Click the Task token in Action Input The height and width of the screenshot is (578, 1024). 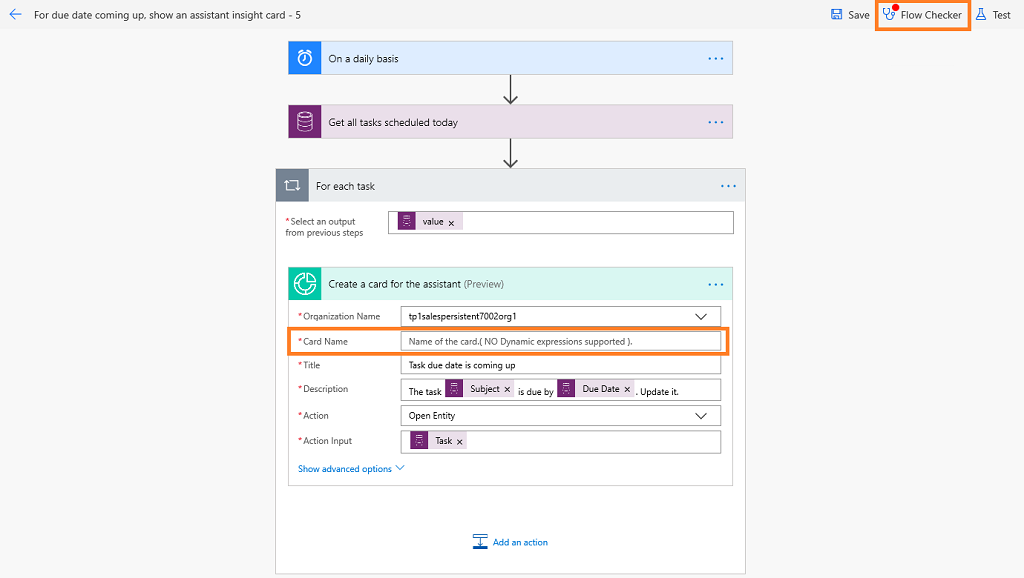pyautogui.click(x=438, y=441)
